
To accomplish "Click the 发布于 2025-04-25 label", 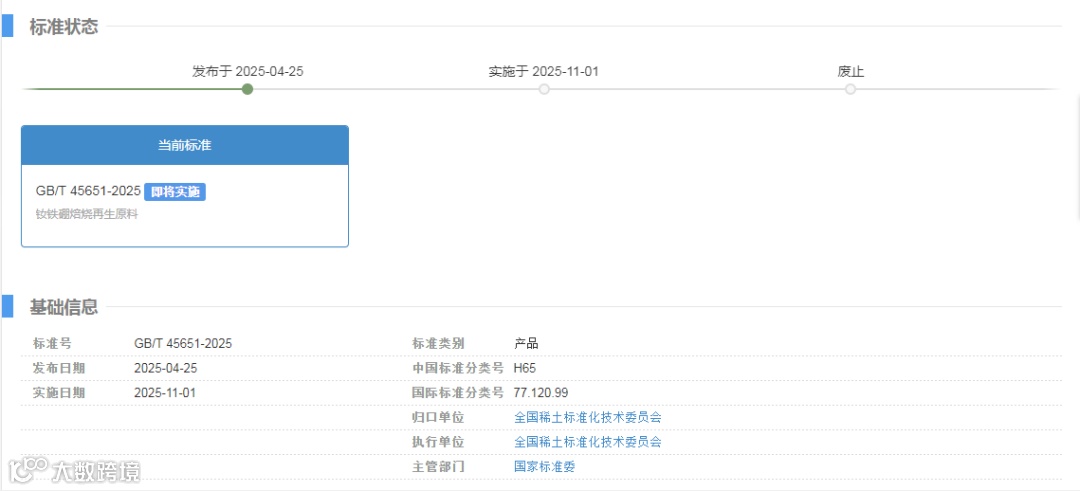I will 248,71.
